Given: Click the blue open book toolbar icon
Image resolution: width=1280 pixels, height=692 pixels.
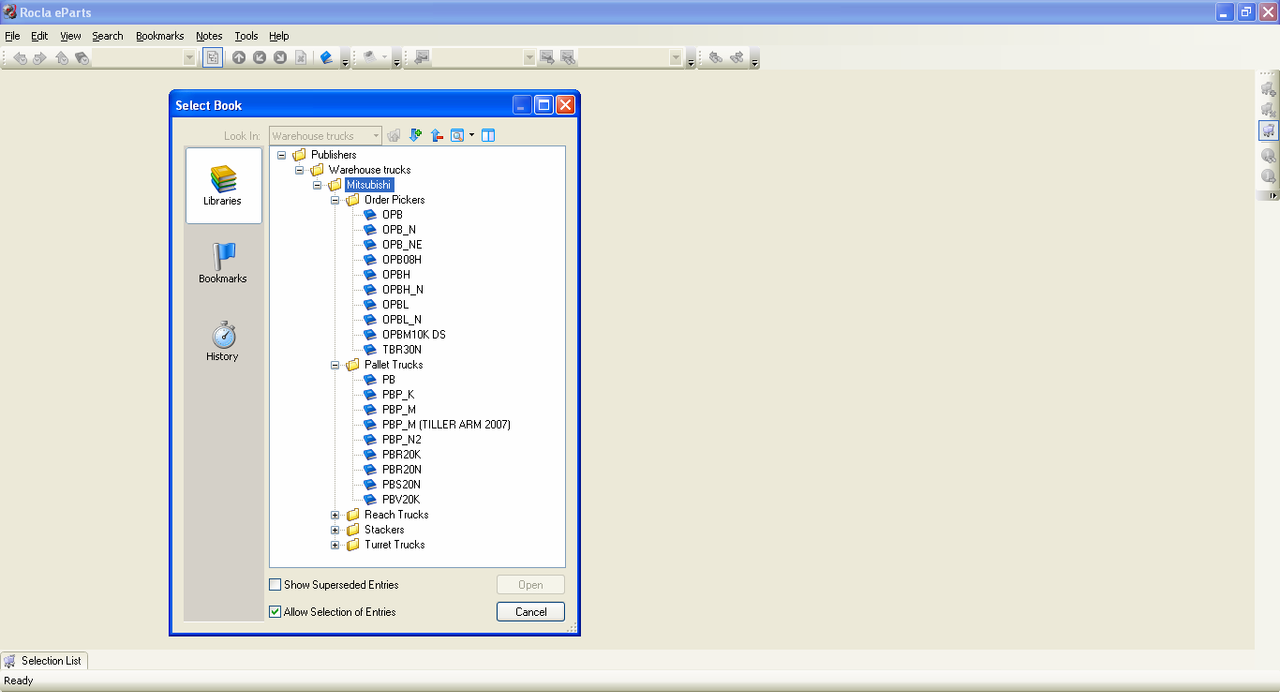Looking at the screenshot, I should coord(326,57).
